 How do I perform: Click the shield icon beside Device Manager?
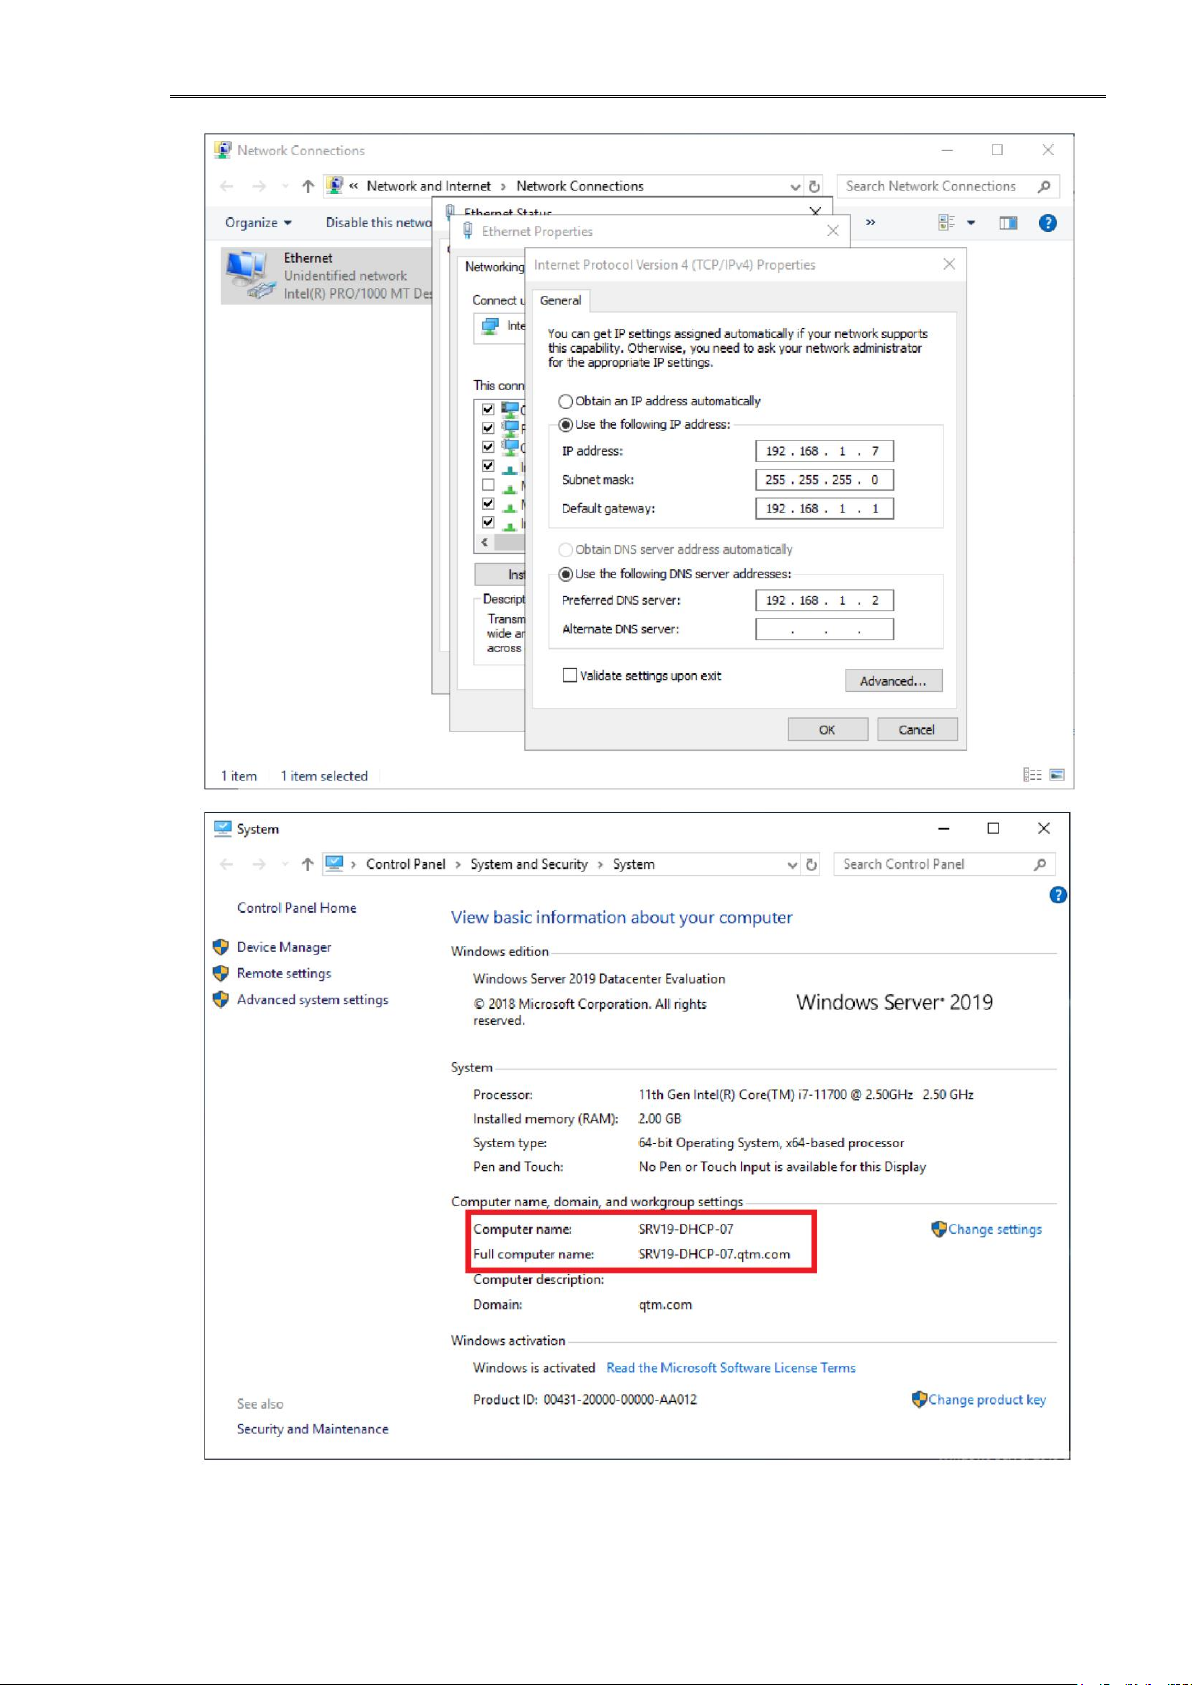pos(221,947)
